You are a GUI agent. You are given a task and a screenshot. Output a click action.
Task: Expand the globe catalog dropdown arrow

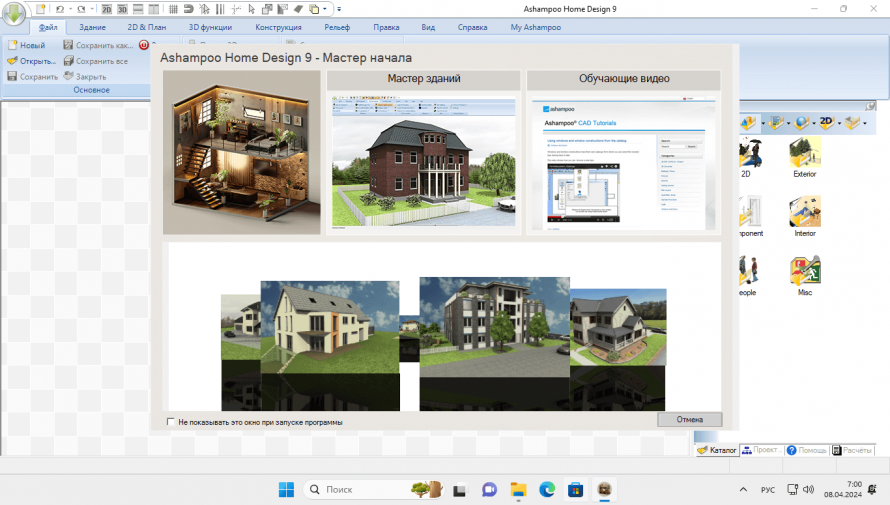[813, 123]
